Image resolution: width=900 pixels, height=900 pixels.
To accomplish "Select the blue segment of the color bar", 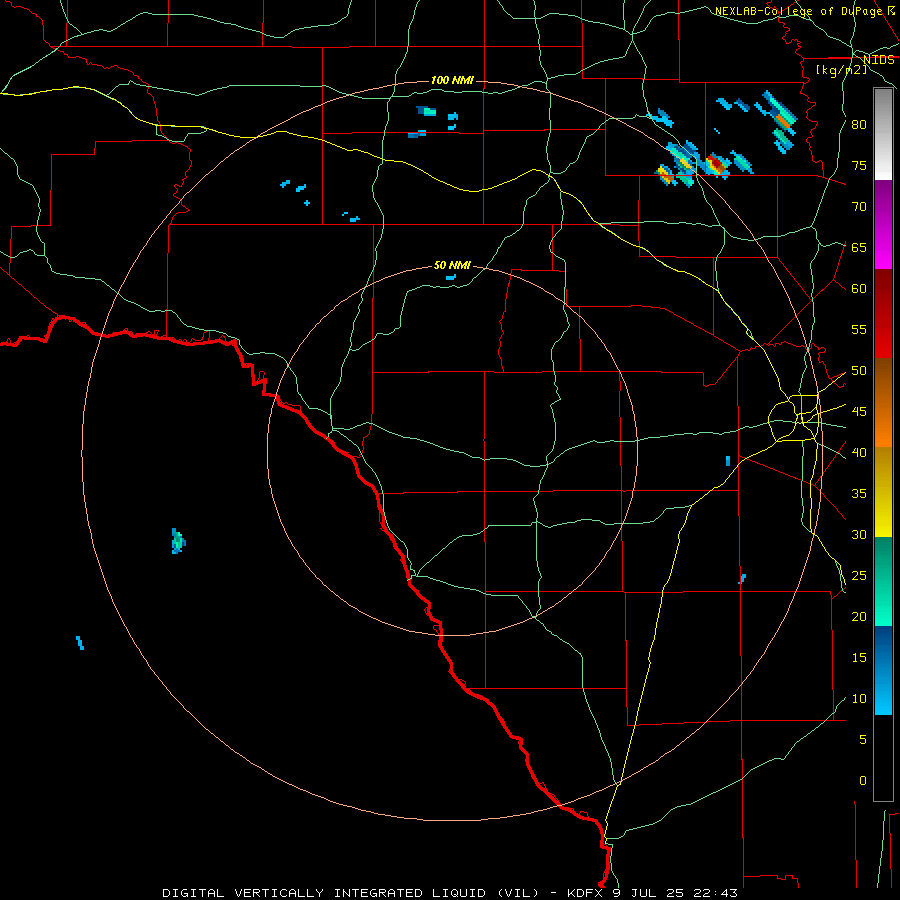I will [883, 670].
